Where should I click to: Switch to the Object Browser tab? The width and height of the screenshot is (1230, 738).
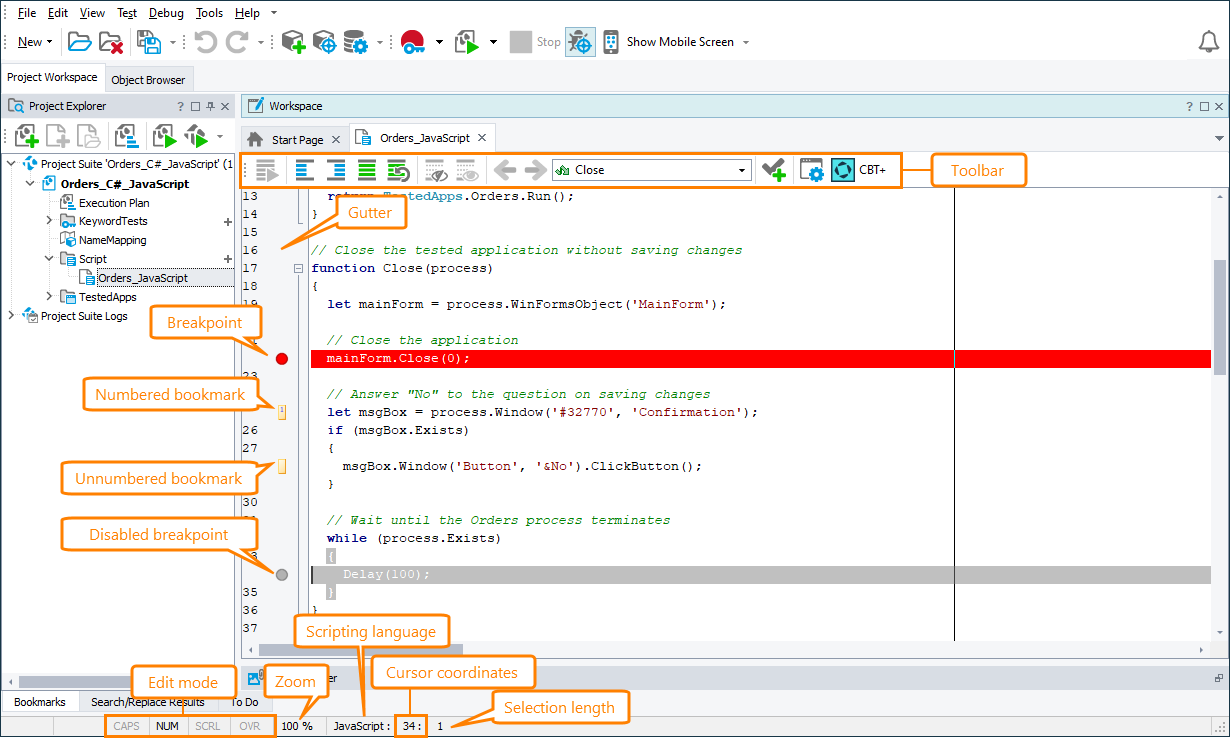(x=148, y=80)
